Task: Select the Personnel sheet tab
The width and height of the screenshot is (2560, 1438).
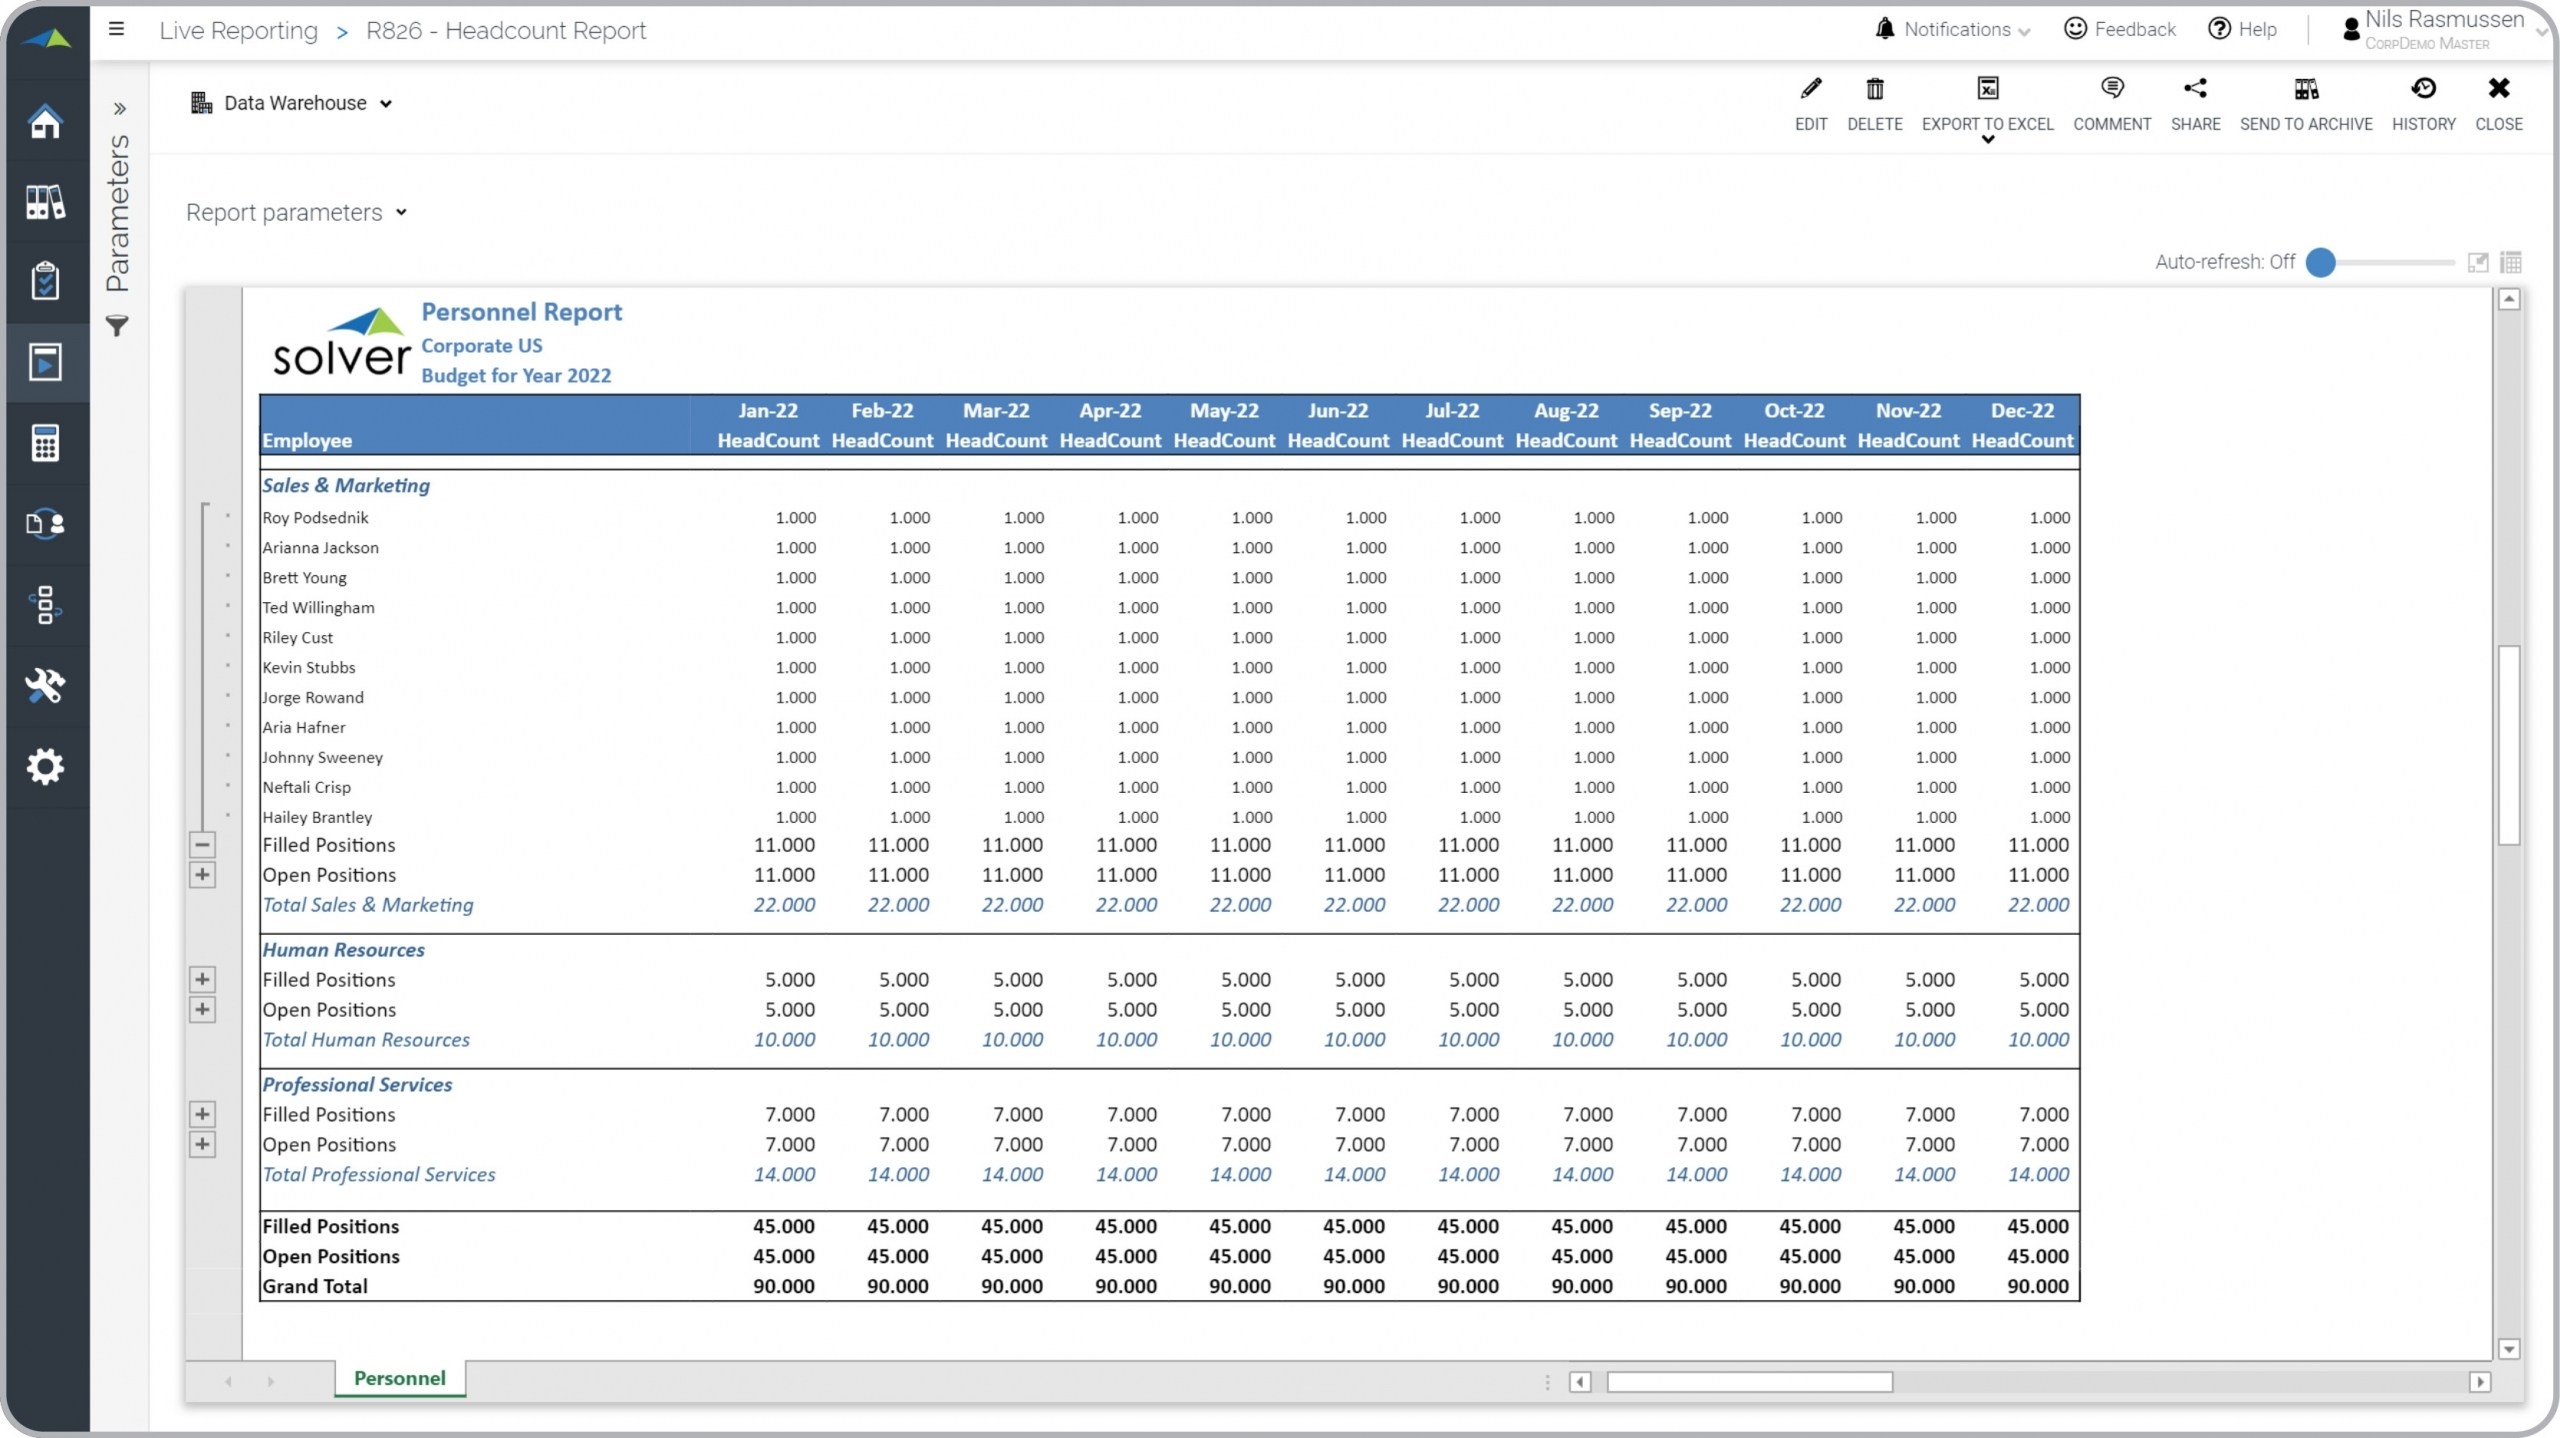Action: coord(399,1378)
